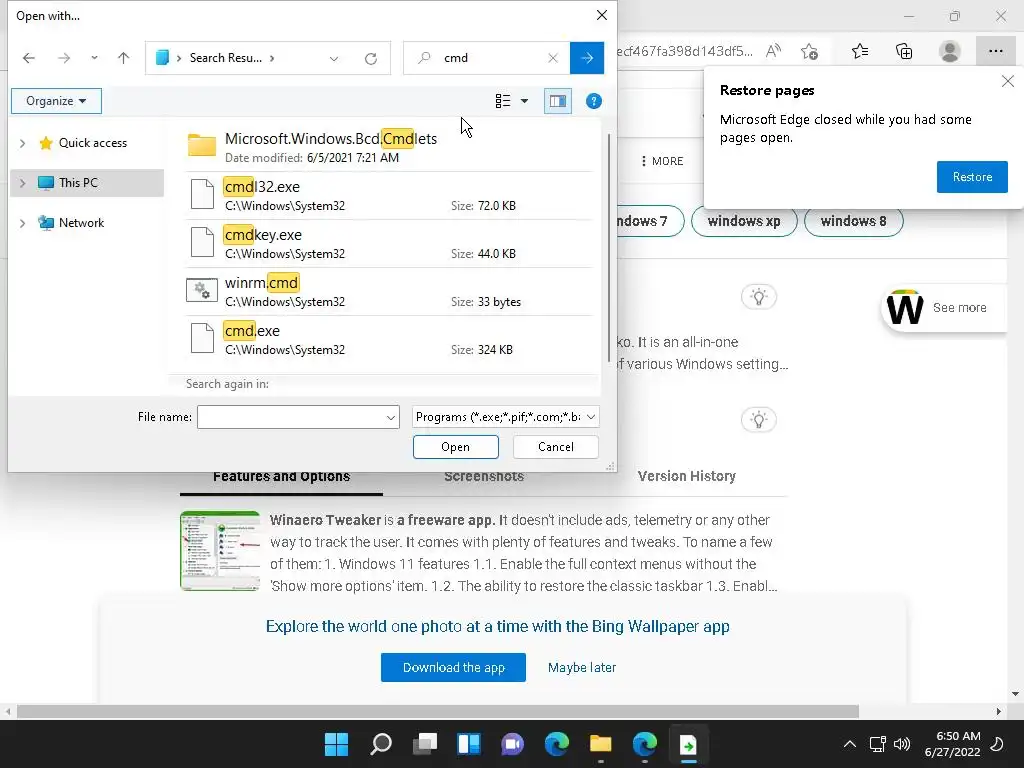The width and height of the screenshot is (1024, 768).
Task: Switch to the Version History tab
Action: 686,477
